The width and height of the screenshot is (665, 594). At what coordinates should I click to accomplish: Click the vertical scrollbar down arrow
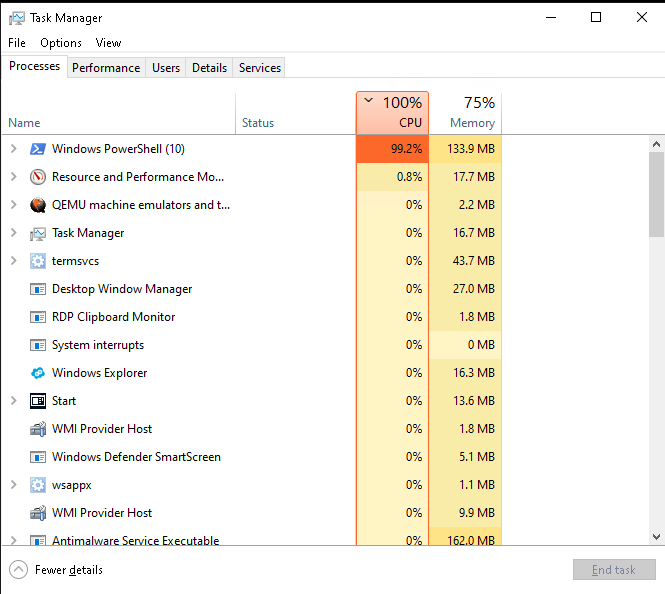tap(657, 536)
